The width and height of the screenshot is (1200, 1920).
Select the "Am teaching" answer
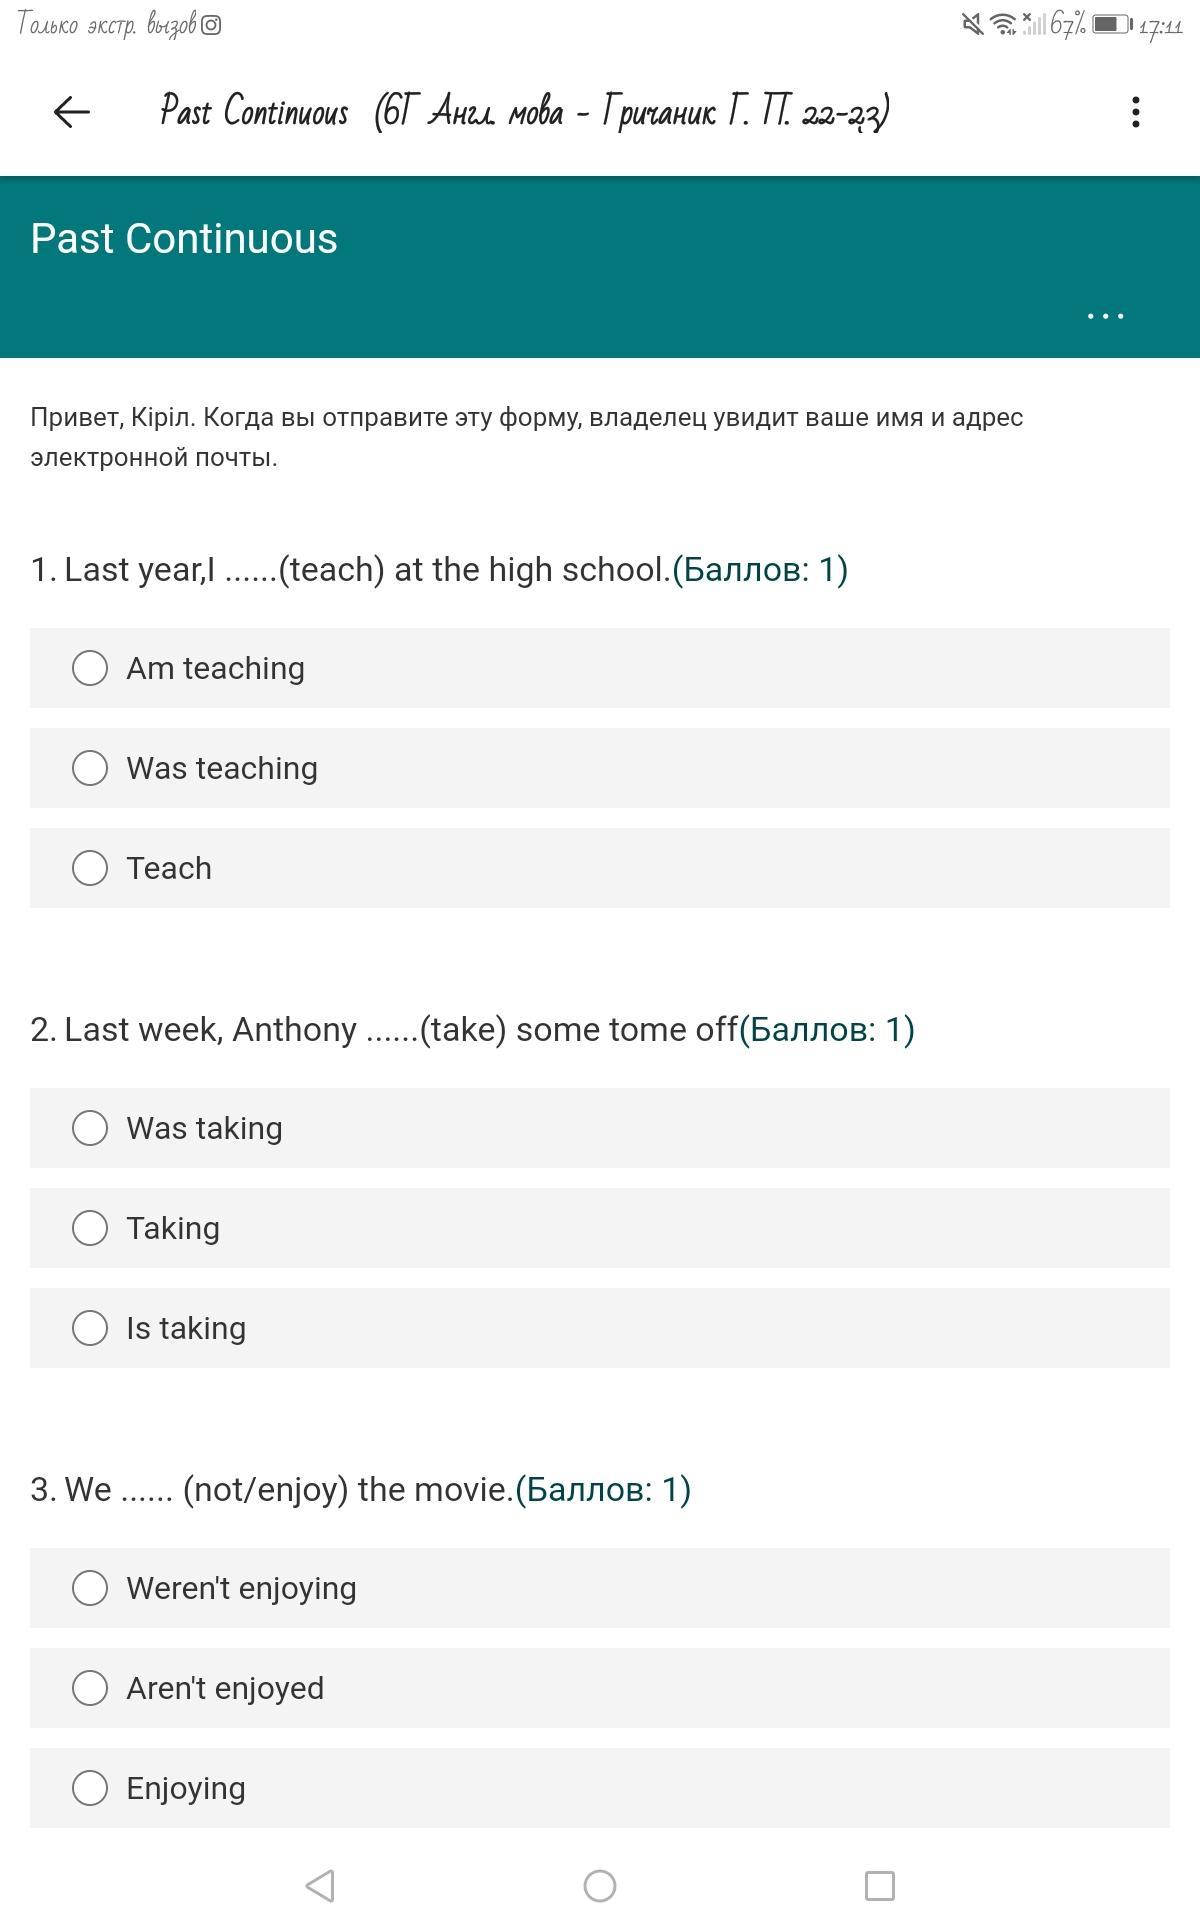90,668
